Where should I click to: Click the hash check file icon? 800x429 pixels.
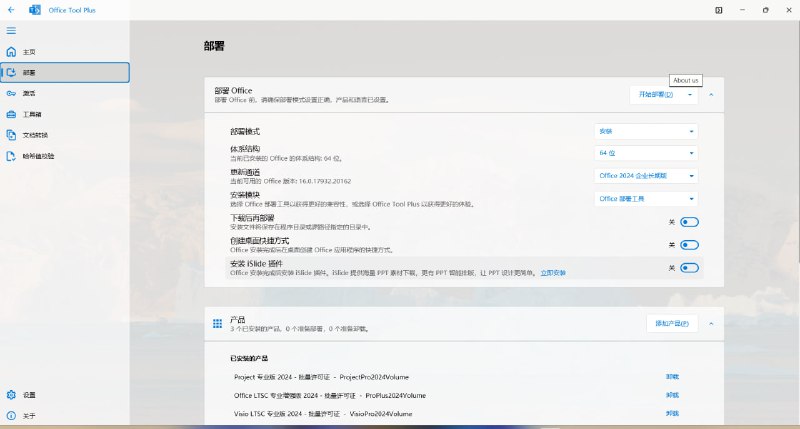(x=11, y=156)
